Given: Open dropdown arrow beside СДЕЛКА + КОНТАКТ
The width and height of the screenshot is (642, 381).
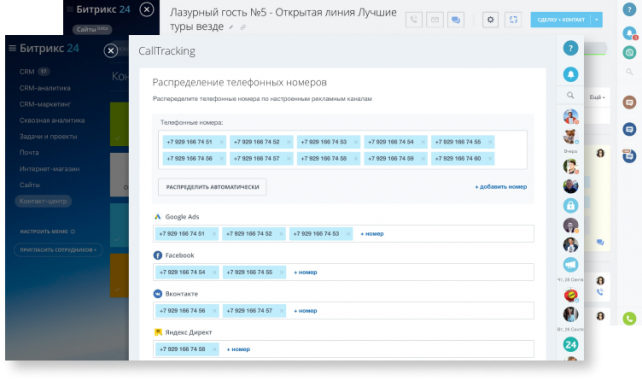Looking at the screenshot, I should click(597, 20).
